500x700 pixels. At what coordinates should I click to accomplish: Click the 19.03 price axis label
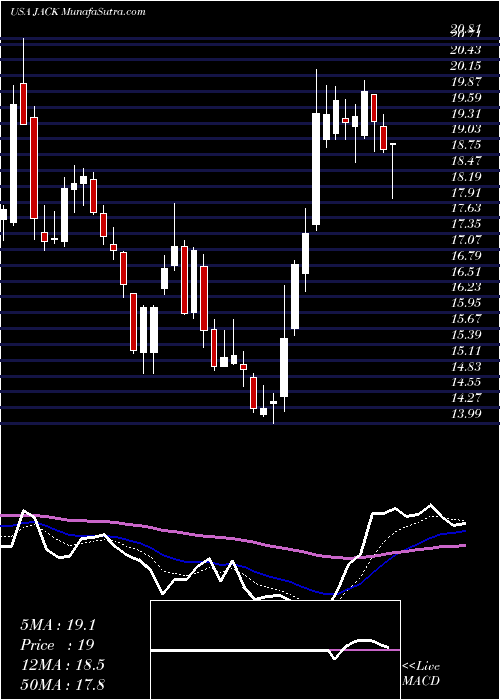click(x=465, y=130)
